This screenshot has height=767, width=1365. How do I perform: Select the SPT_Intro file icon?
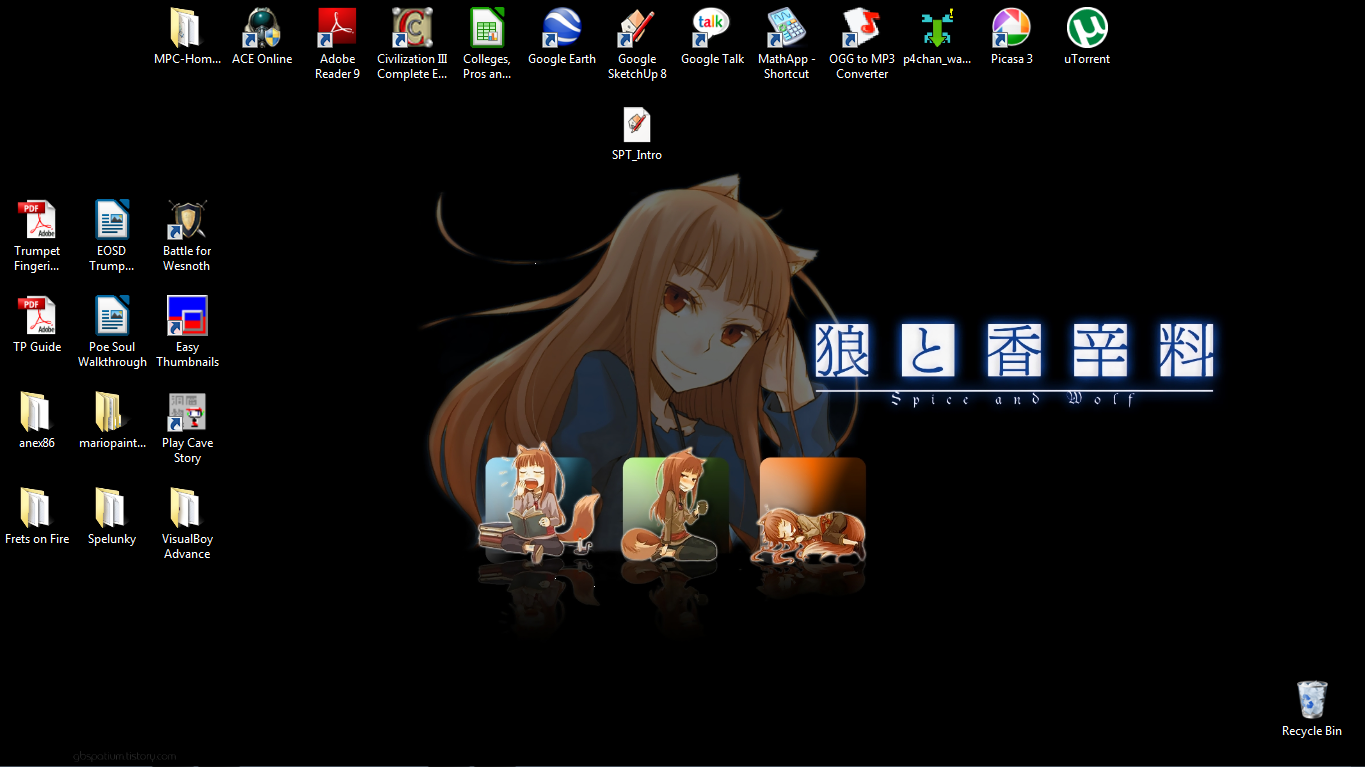pyautogui.click(x=637, y=125)
